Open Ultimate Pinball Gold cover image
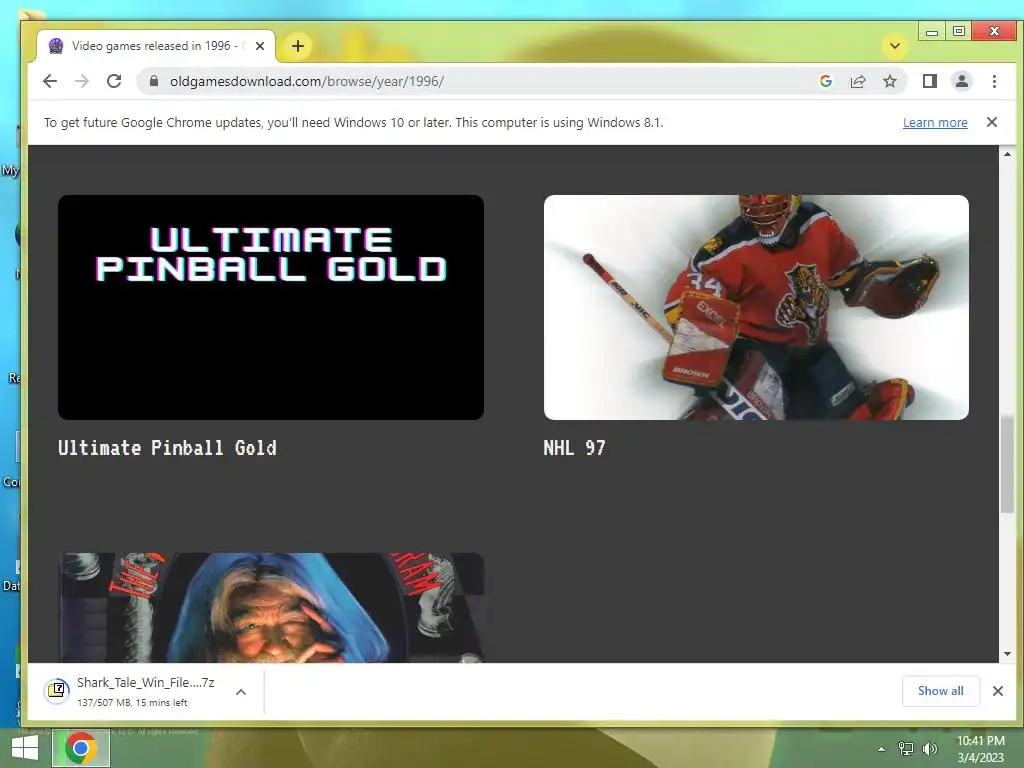The width and height of the screenshot is (1024, 768). tap(270, 307)
